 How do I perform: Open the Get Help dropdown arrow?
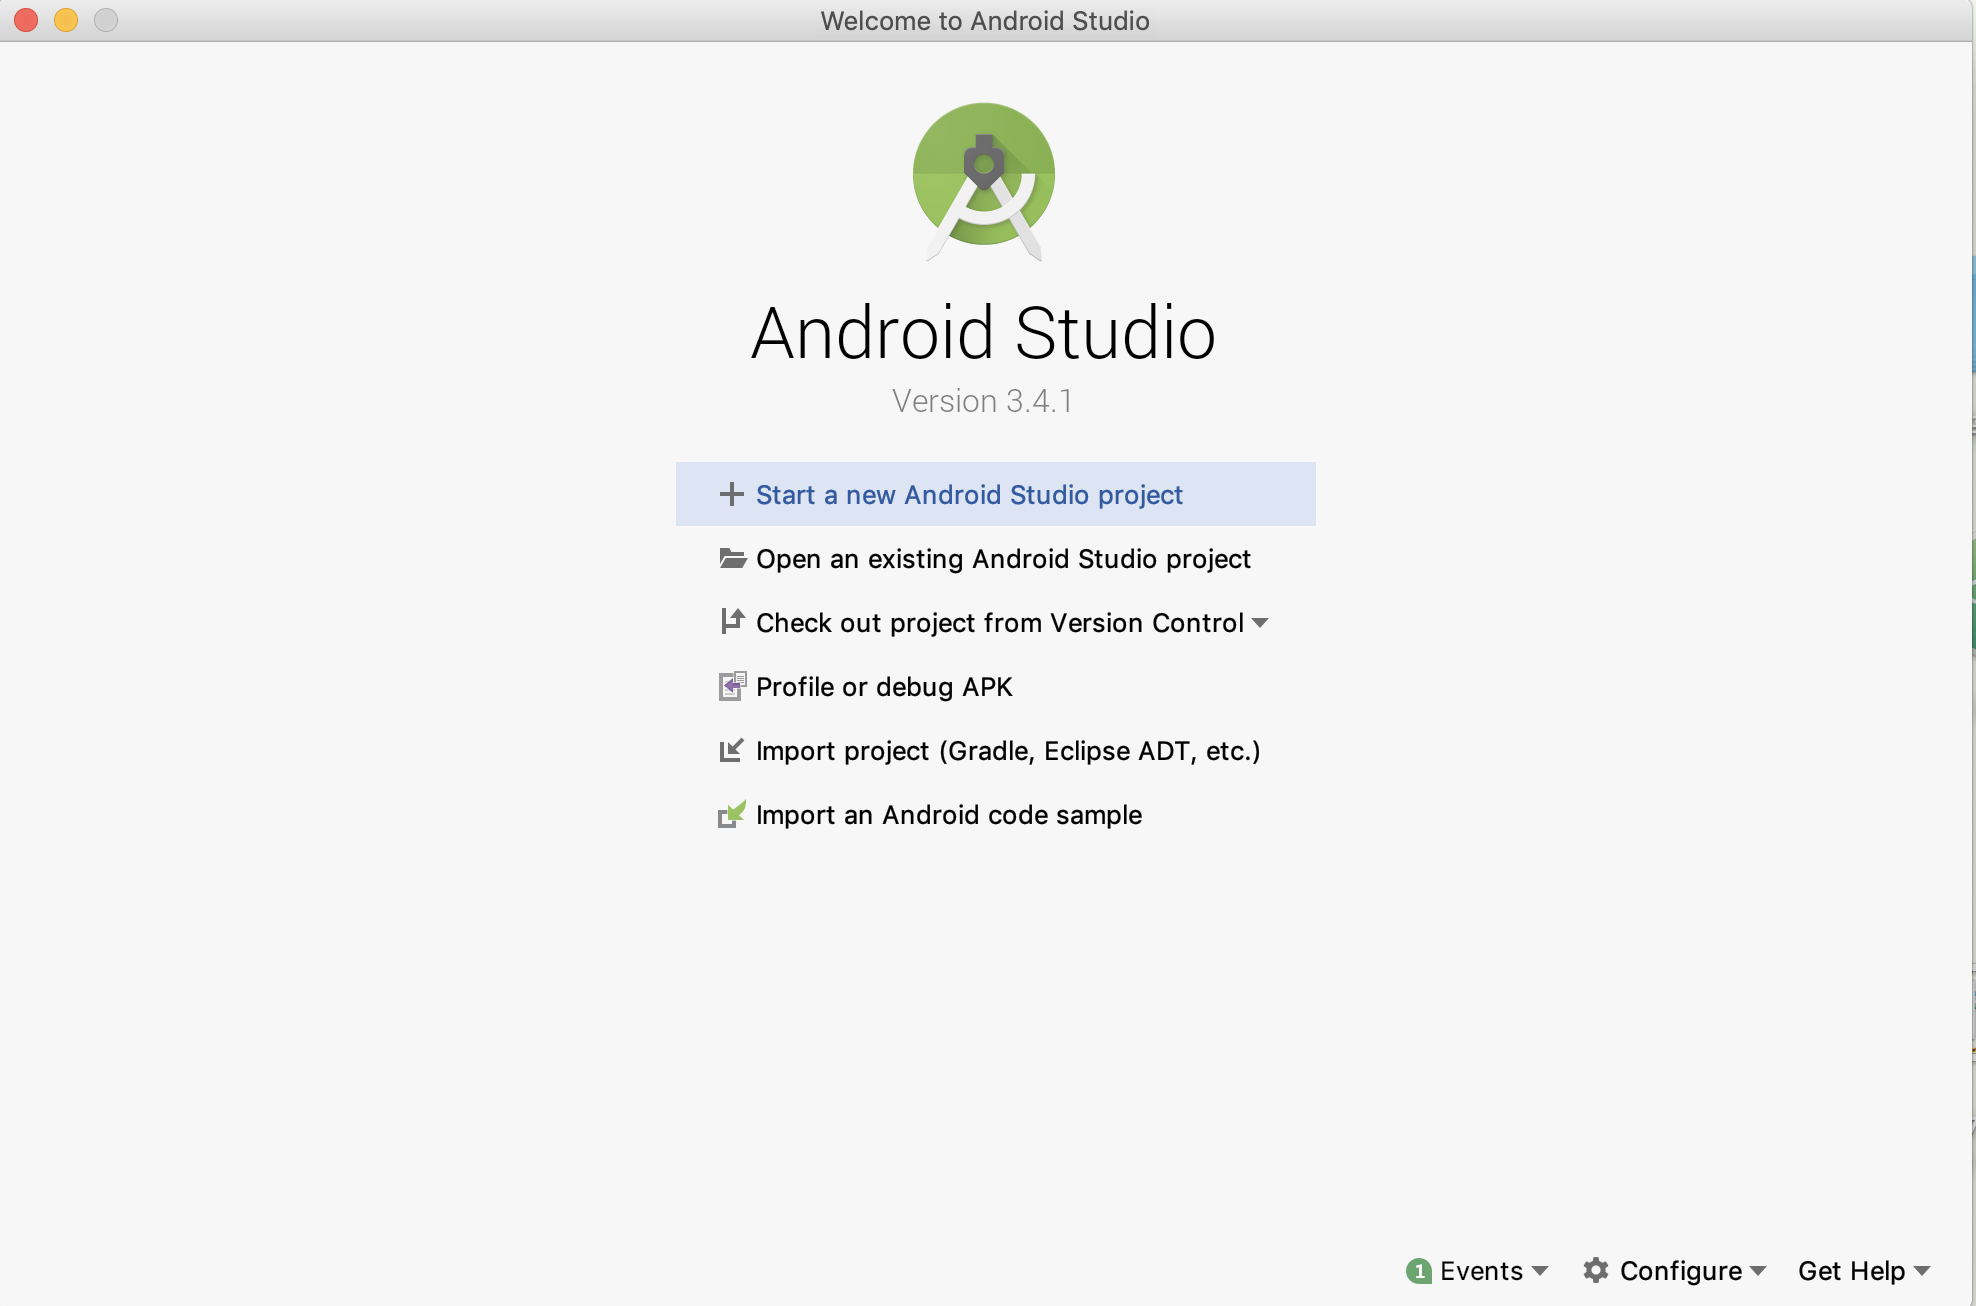pos(1922,1271)
